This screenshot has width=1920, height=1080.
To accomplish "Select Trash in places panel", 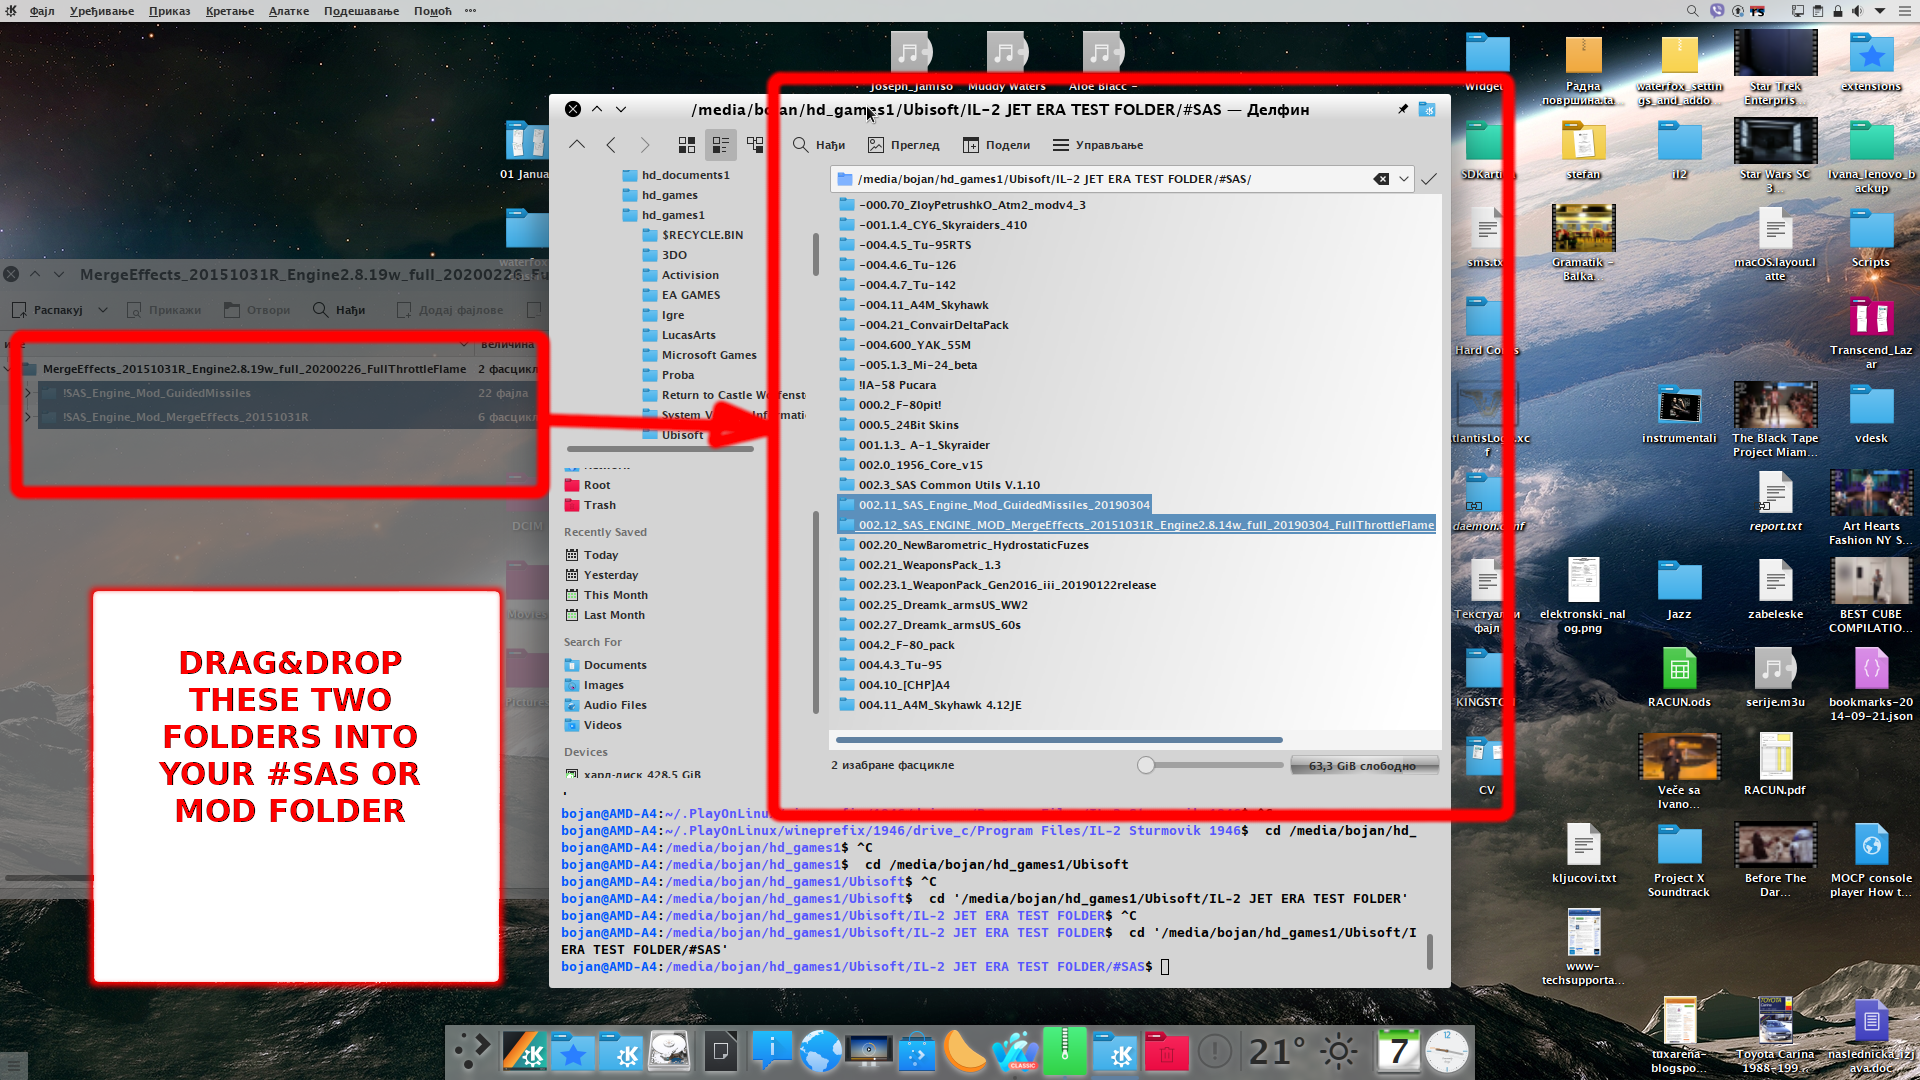I will click(x=599, y=505).
